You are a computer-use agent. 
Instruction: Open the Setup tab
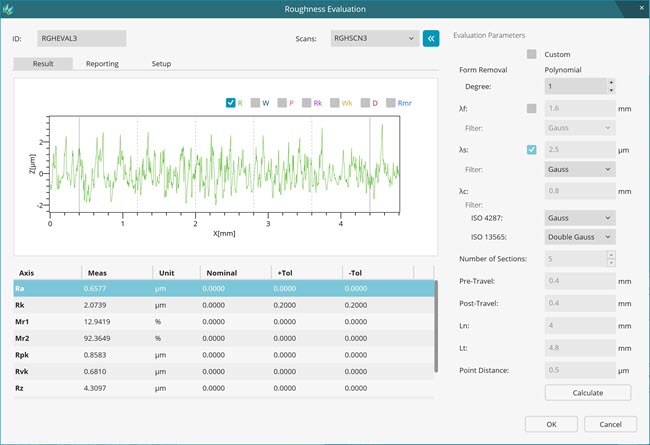(160, 64)
